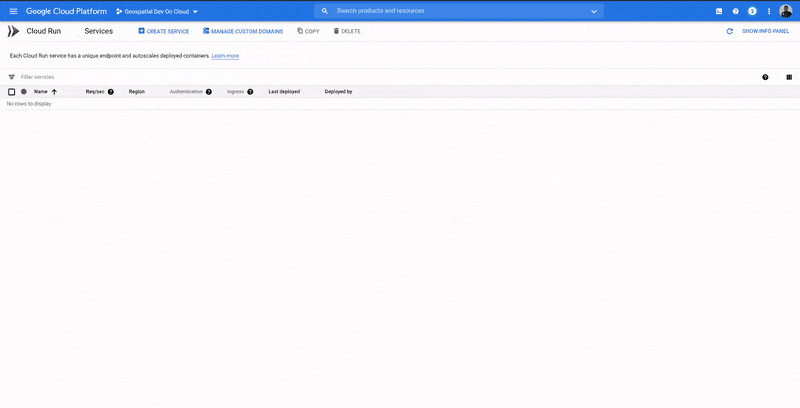Open the help question mark in top bar
This screenshot has height=408, width=800.
tap(735, 11)
